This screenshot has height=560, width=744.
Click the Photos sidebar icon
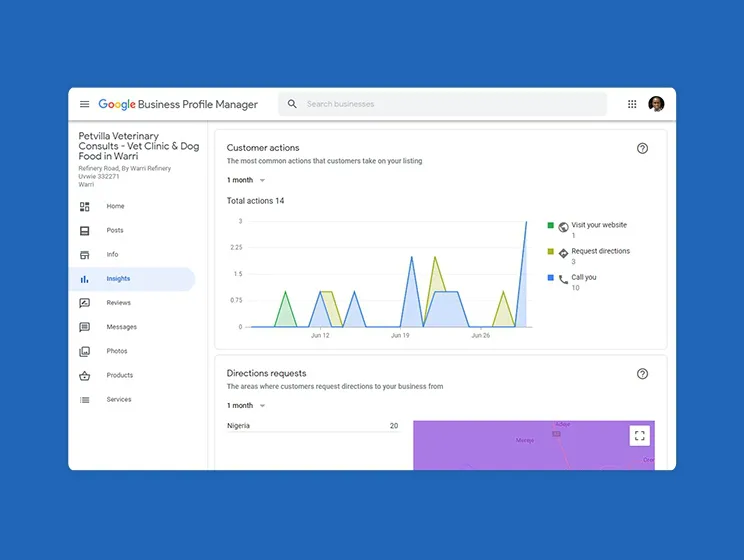(x=84, y=351)
